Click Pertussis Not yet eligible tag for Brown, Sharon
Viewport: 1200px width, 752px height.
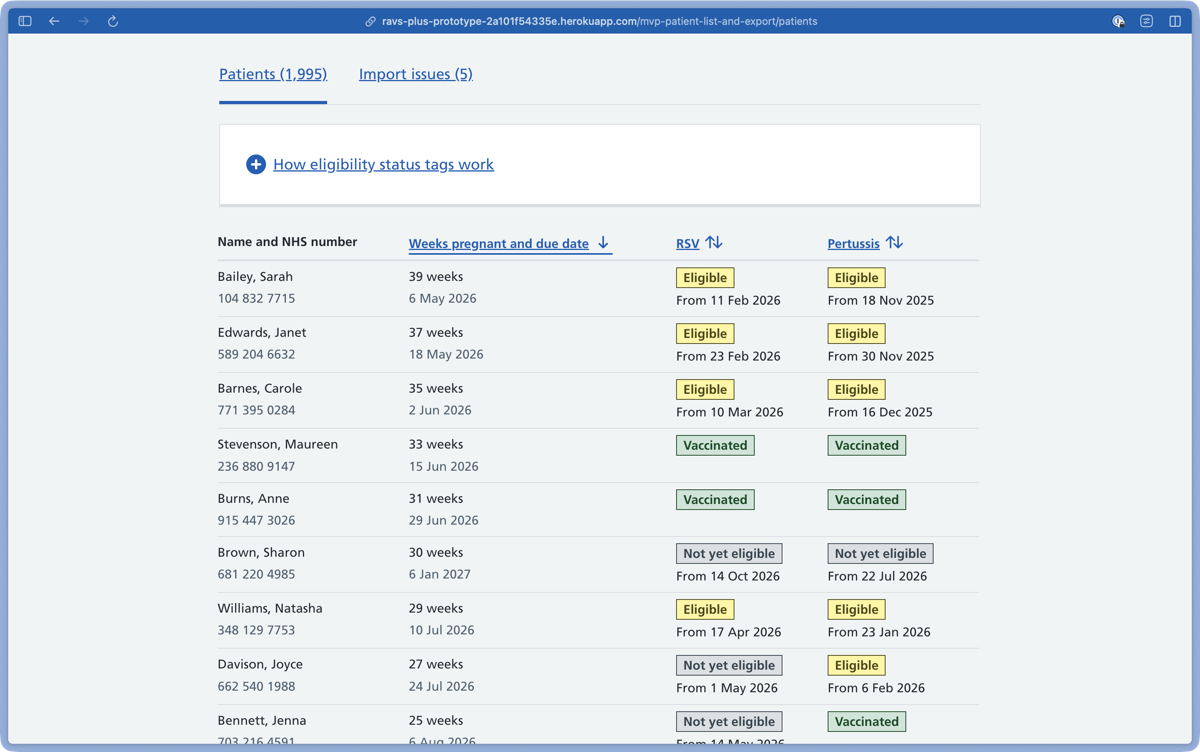tap(881, 554)
